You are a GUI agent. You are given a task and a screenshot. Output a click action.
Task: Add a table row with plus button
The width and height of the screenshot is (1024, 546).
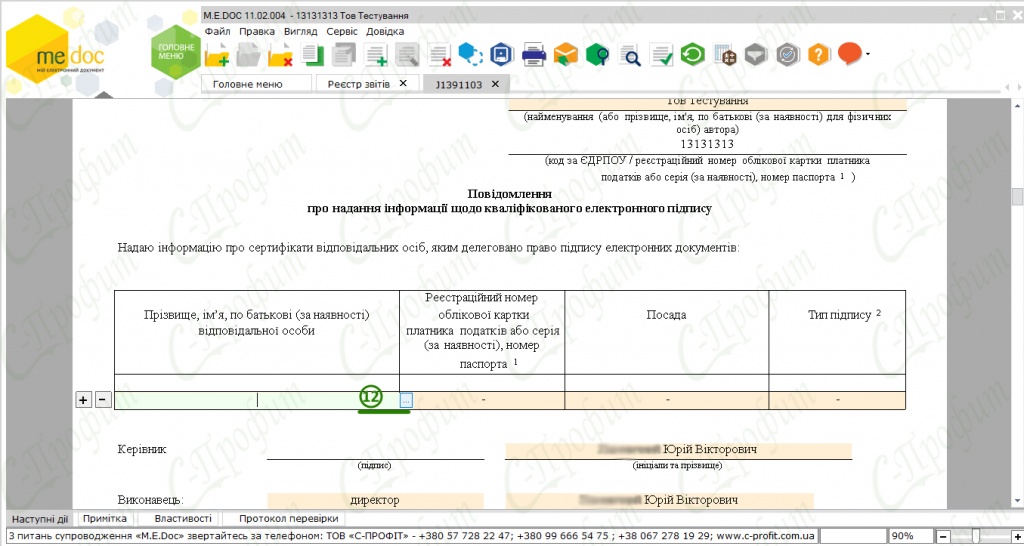point(84,400)
